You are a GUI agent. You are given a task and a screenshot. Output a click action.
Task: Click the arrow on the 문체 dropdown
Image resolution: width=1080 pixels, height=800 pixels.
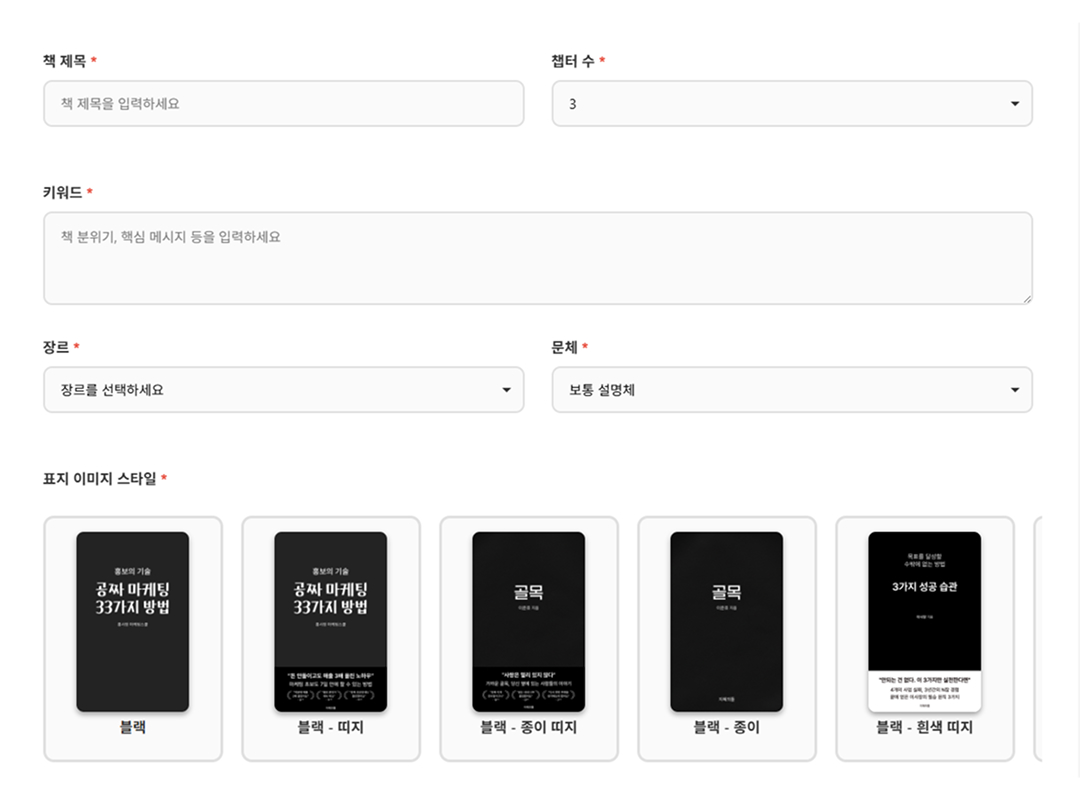1014,390
